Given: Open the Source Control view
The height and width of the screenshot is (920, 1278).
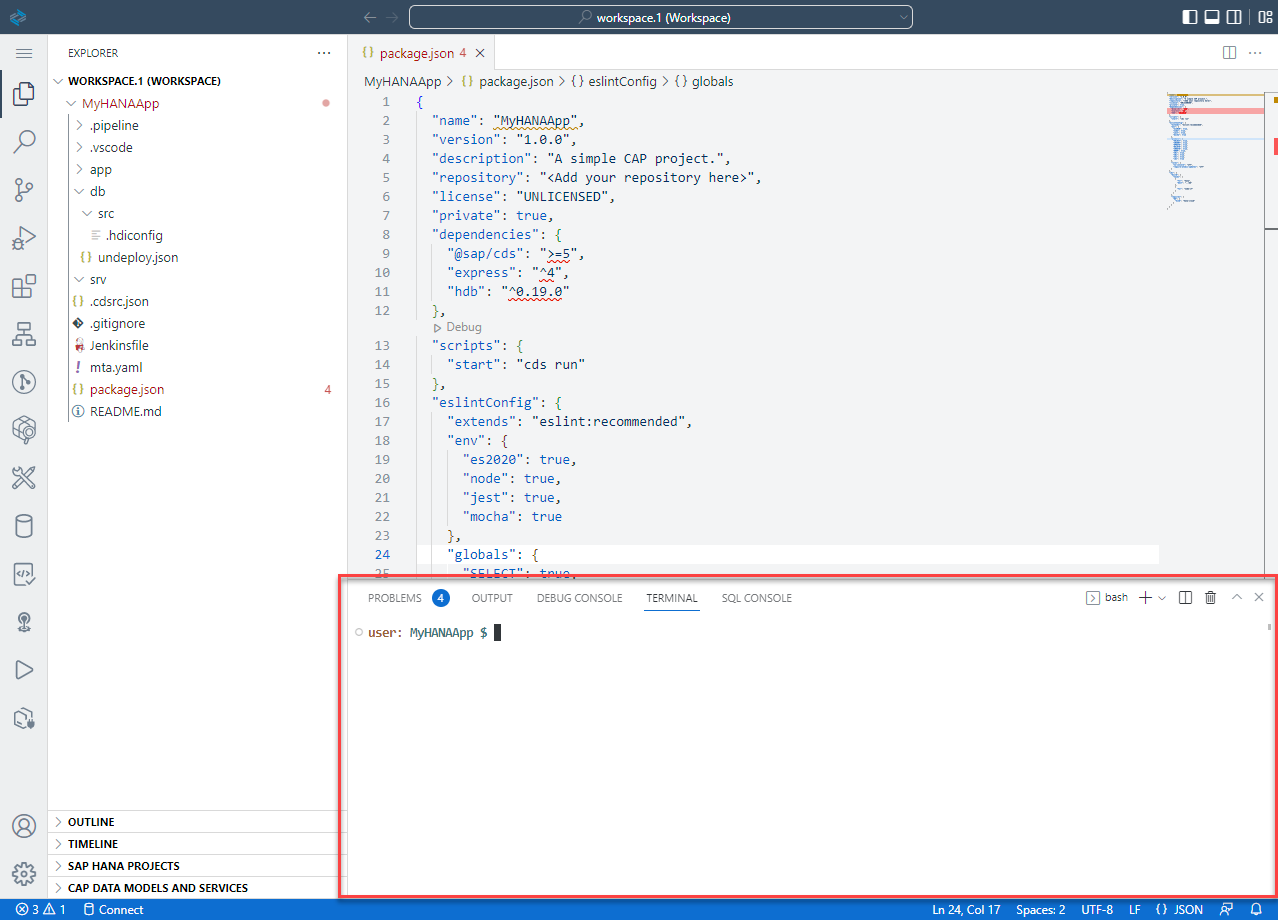Looking at the screenshot, I should (x=24, y=190).
